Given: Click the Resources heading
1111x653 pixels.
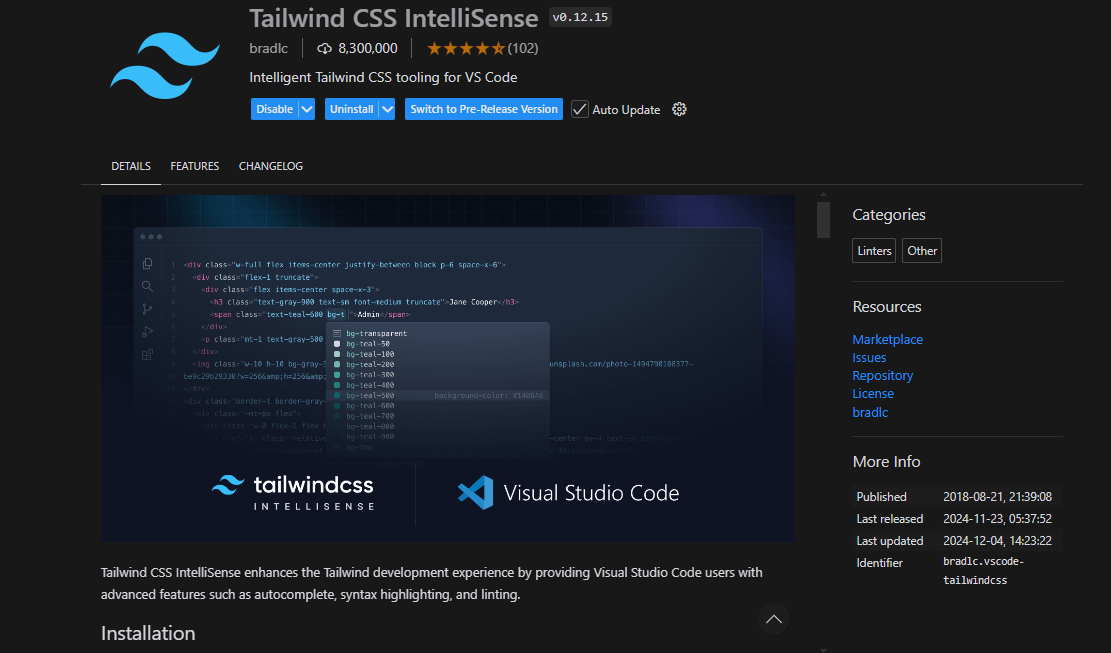Looking at the screenshot, I should tap(887, 307).
